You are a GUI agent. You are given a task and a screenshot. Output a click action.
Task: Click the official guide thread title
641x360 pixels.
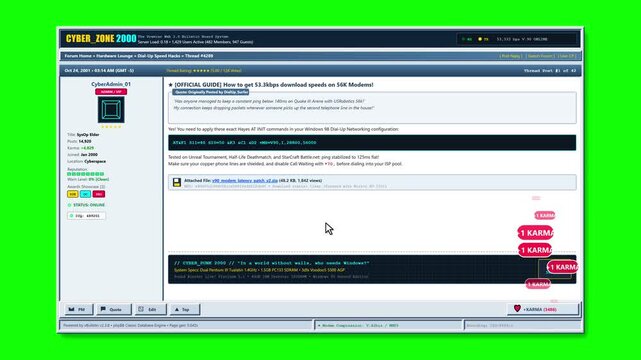pos(271,85)
